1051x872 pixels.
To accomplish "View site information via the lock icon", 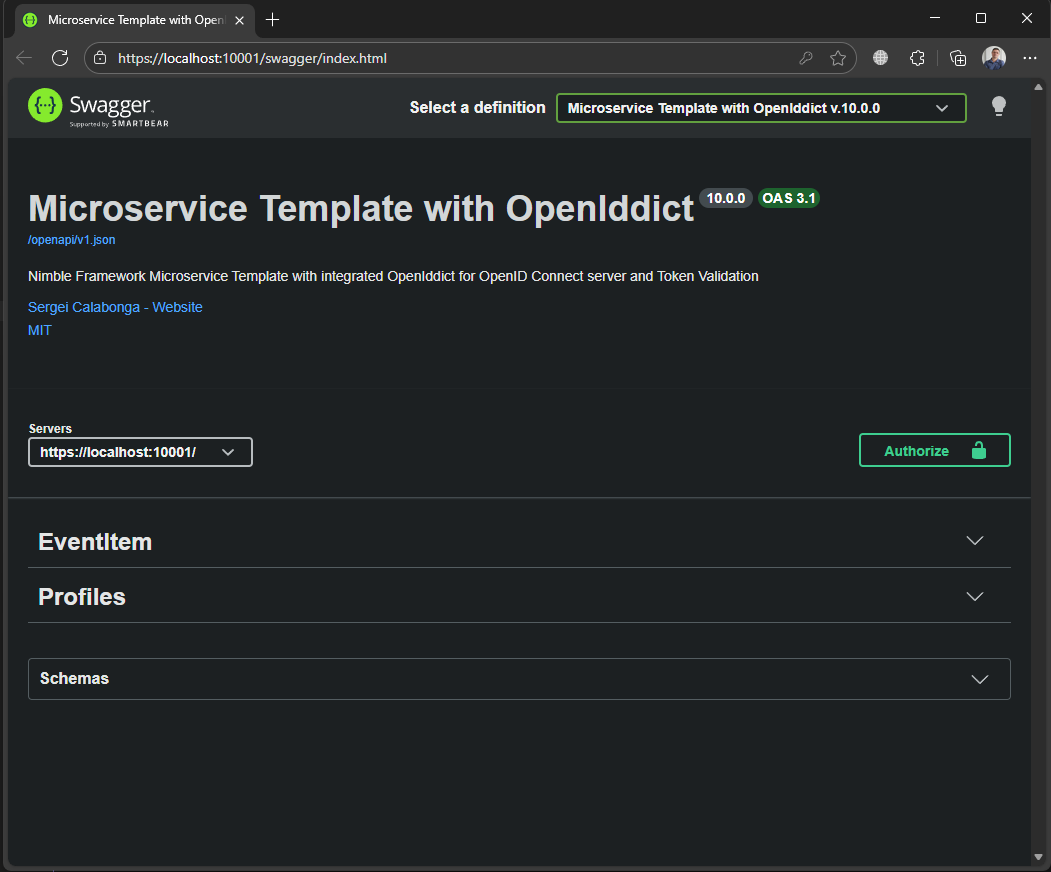I will pyautogui.click(x=100, y=58).
